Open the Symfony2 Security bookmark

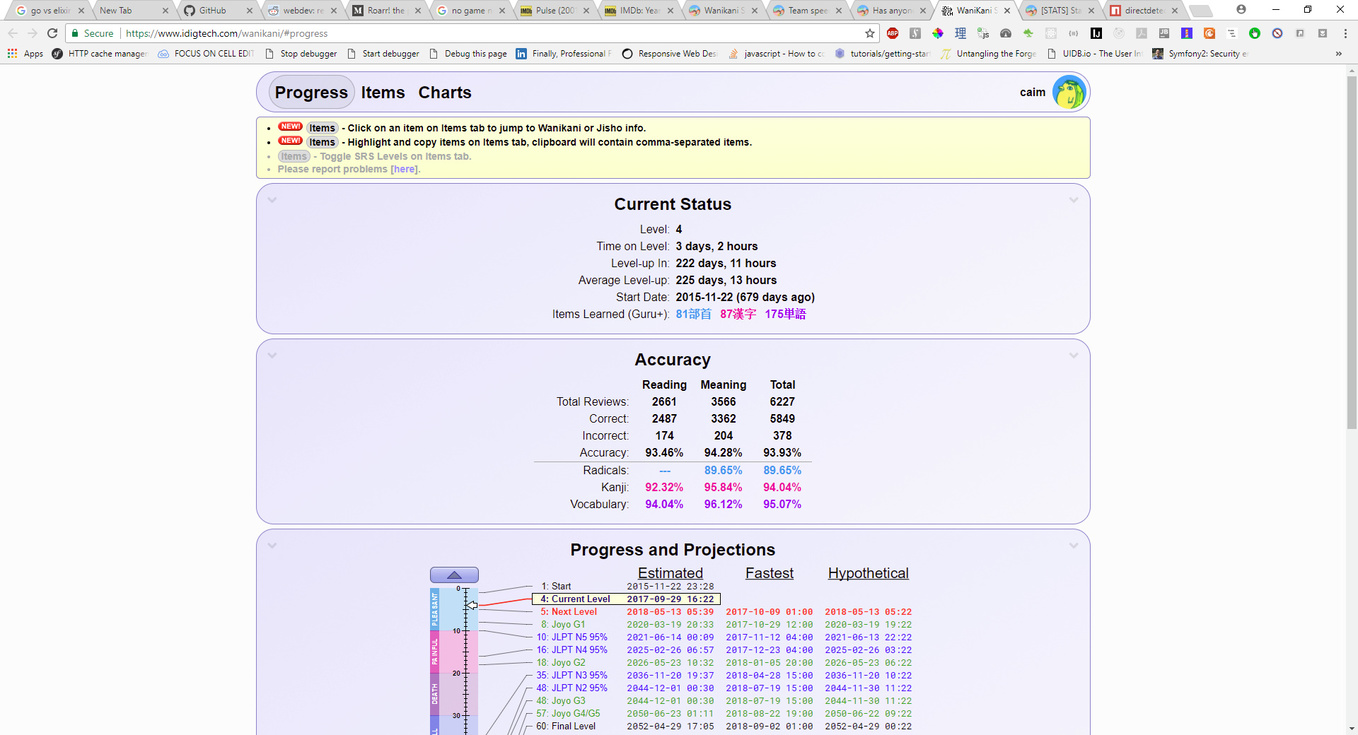click(1200, 54)
